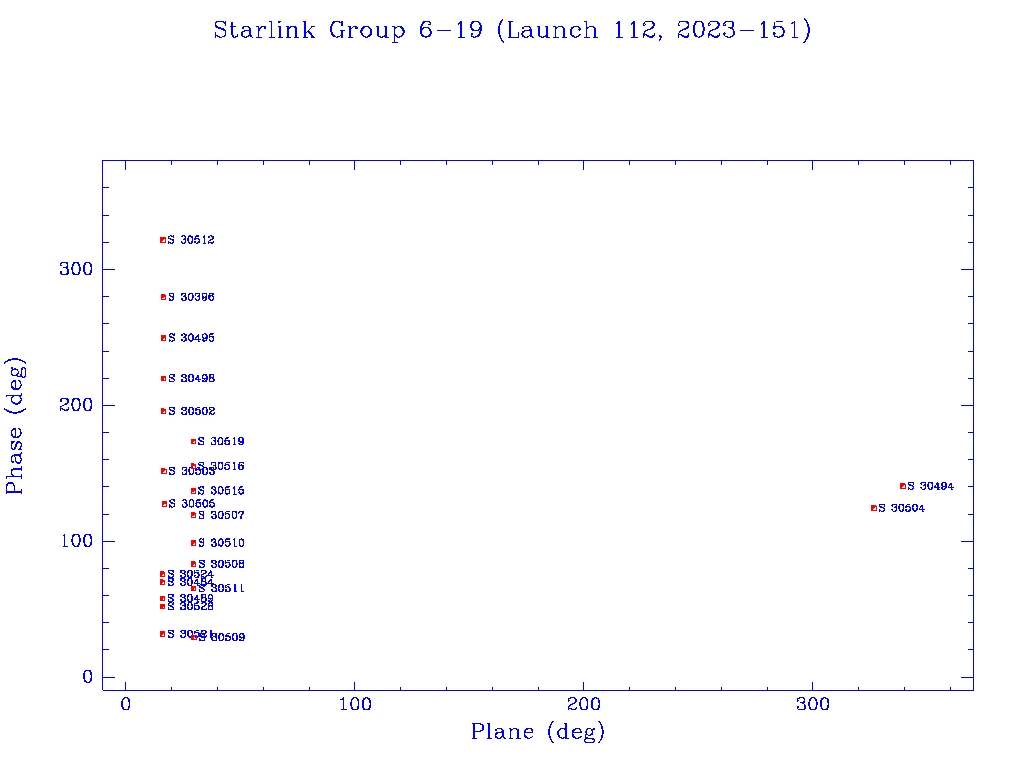
Task: Click the red marker beside S 30507
Action: [193, 515]
